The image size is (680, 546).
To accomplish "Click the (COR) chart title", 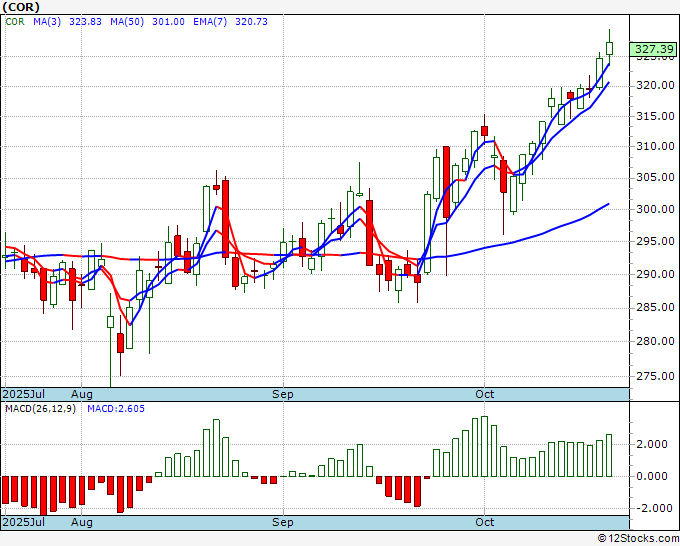I will click(x=21, y=7).
